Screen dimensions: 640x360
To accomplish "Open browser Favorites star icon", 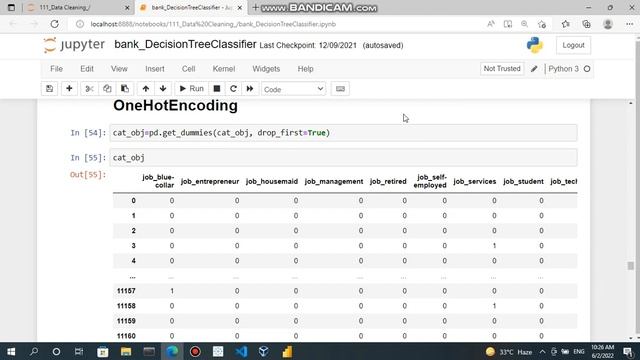I will click(x=565, y=24).
